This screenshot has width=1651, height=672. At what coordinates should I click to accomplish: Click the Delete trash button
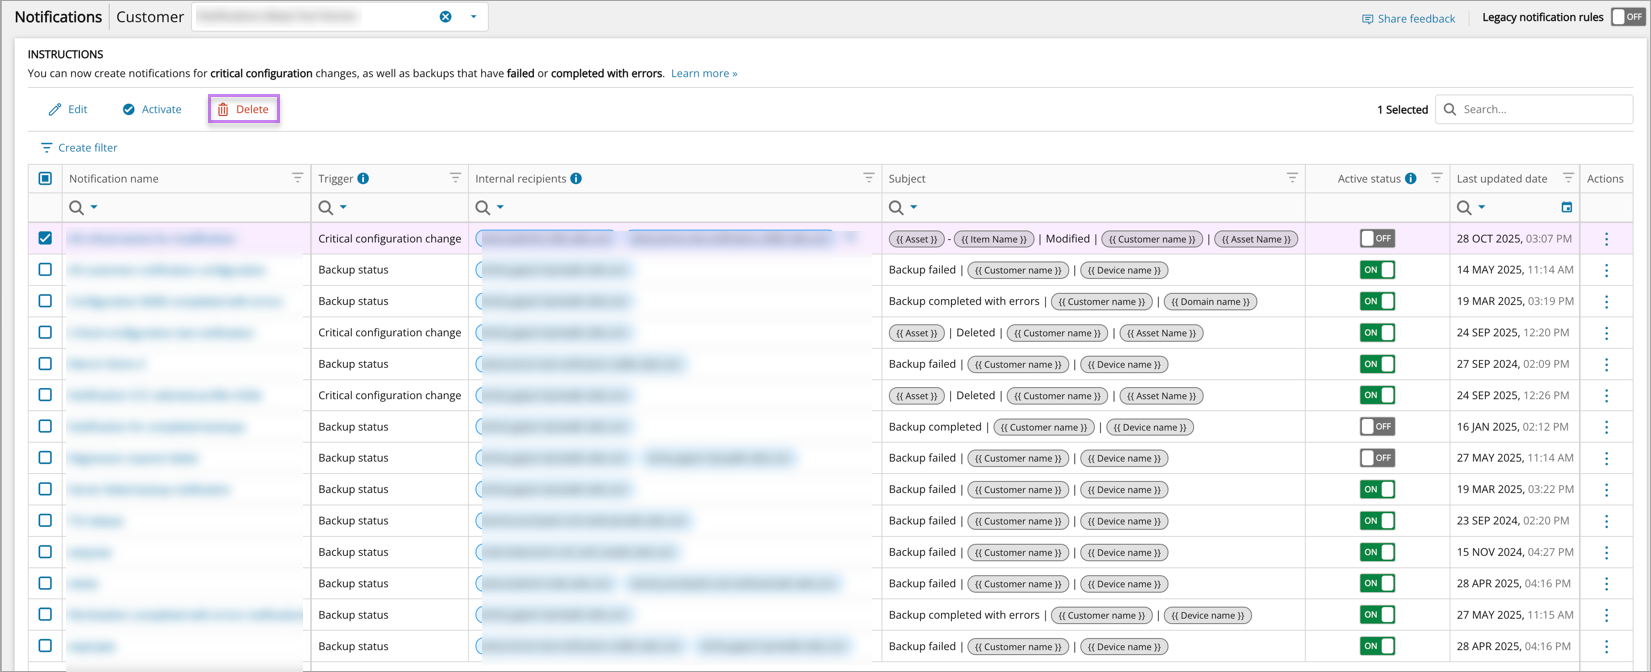pos(243,109)
